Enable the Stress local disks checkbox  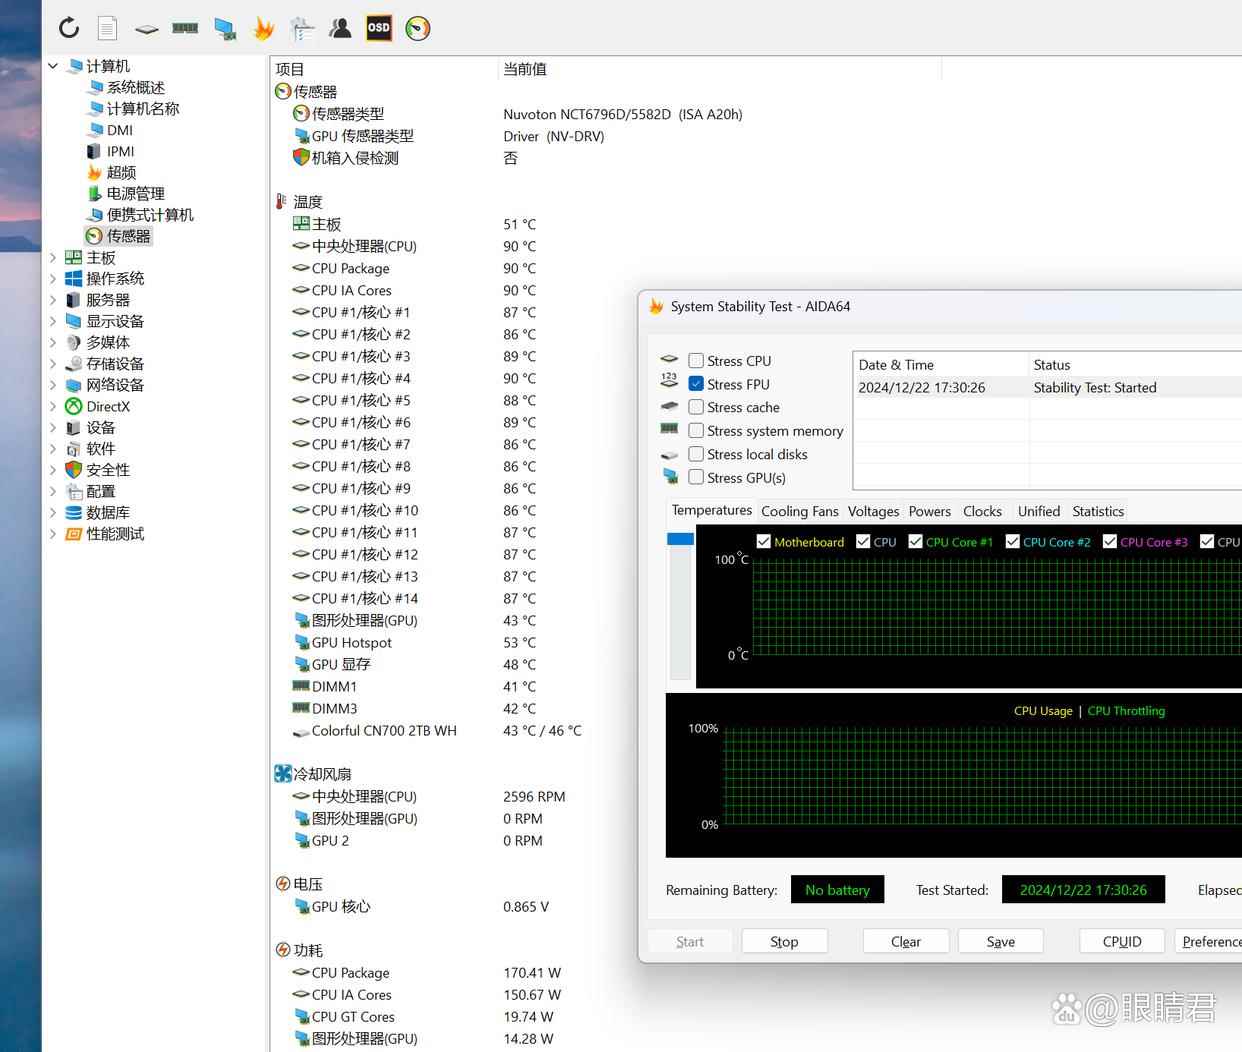(x=696, y=454)
